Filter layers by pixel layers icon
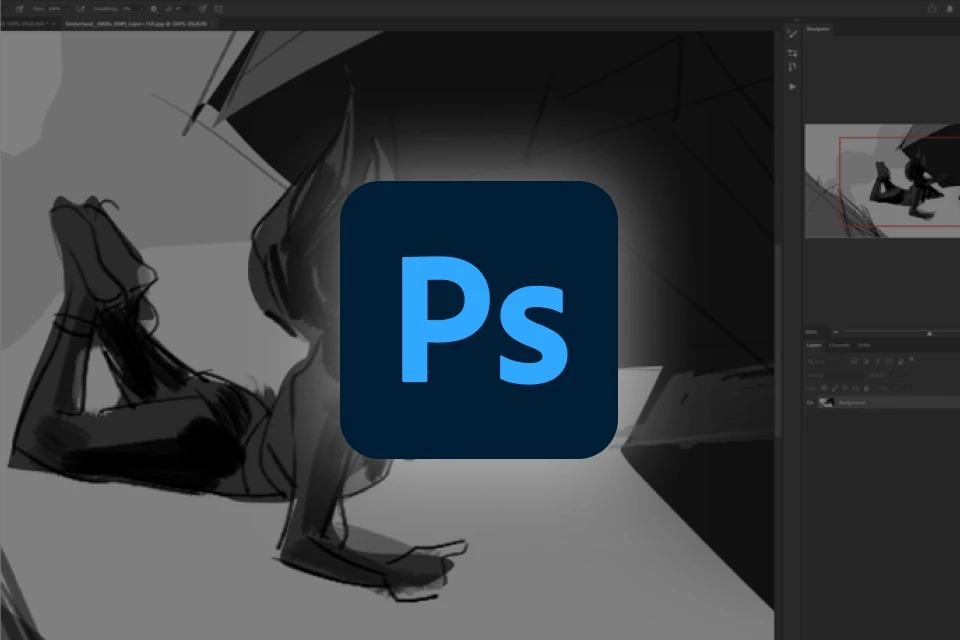The width and height of the screenshot is (960, 640). 854,361
